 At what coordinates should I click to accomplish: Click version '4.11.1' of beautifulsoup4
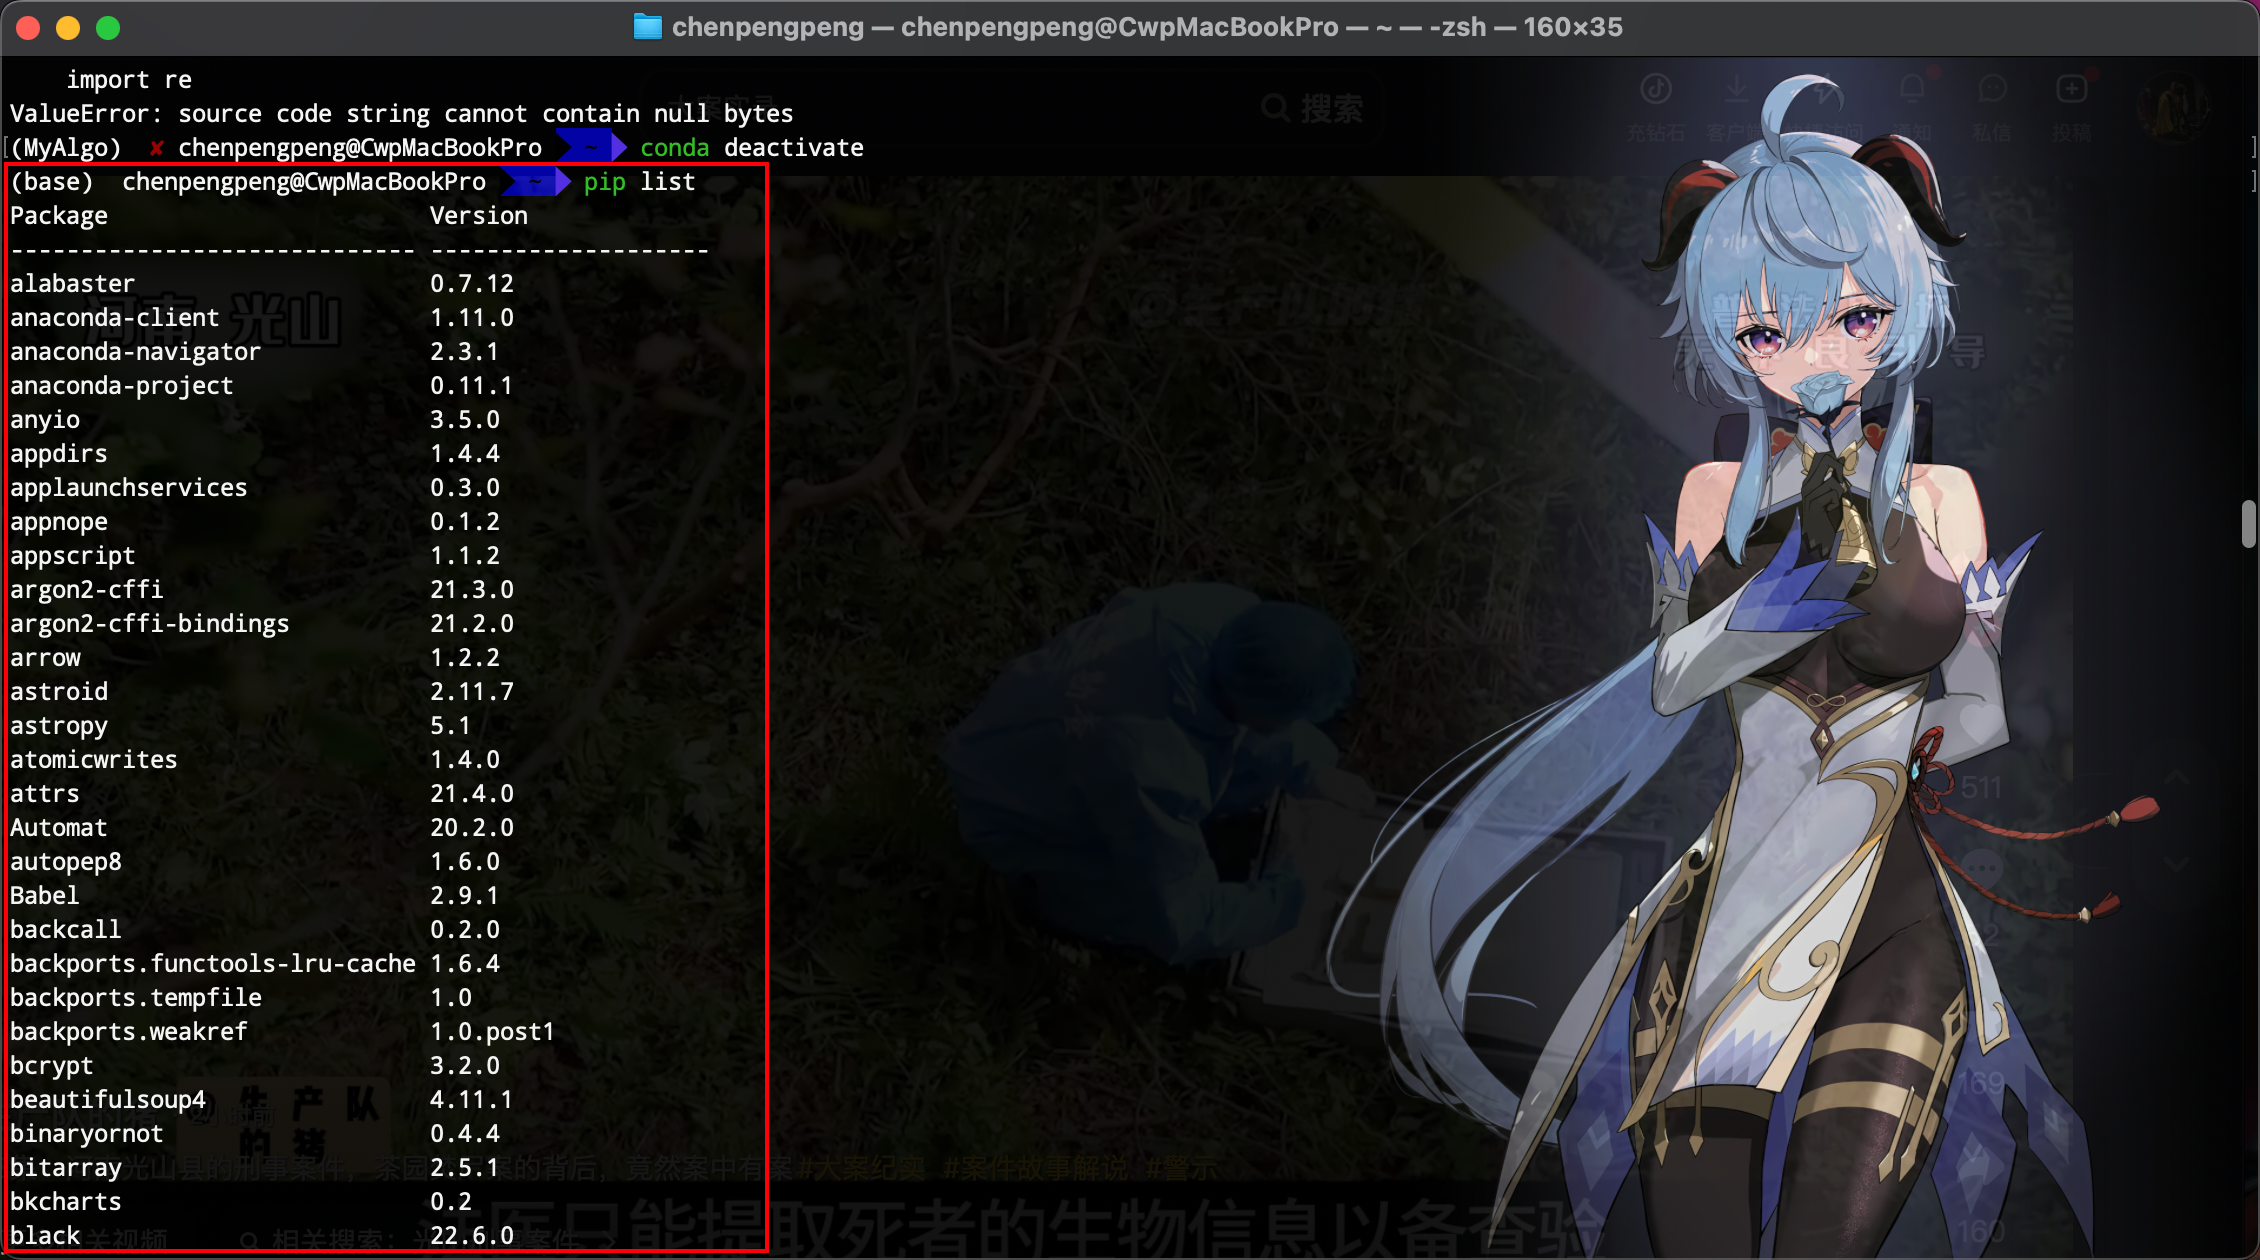472,1100
